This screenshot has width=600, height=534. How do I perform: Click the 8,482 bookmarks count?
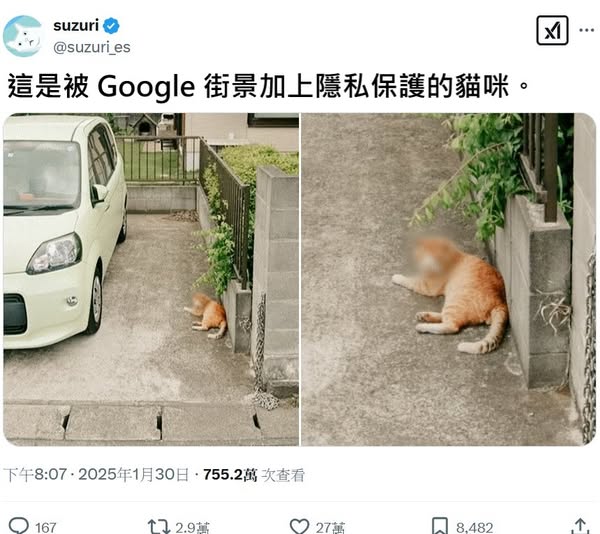coord(474,527)
